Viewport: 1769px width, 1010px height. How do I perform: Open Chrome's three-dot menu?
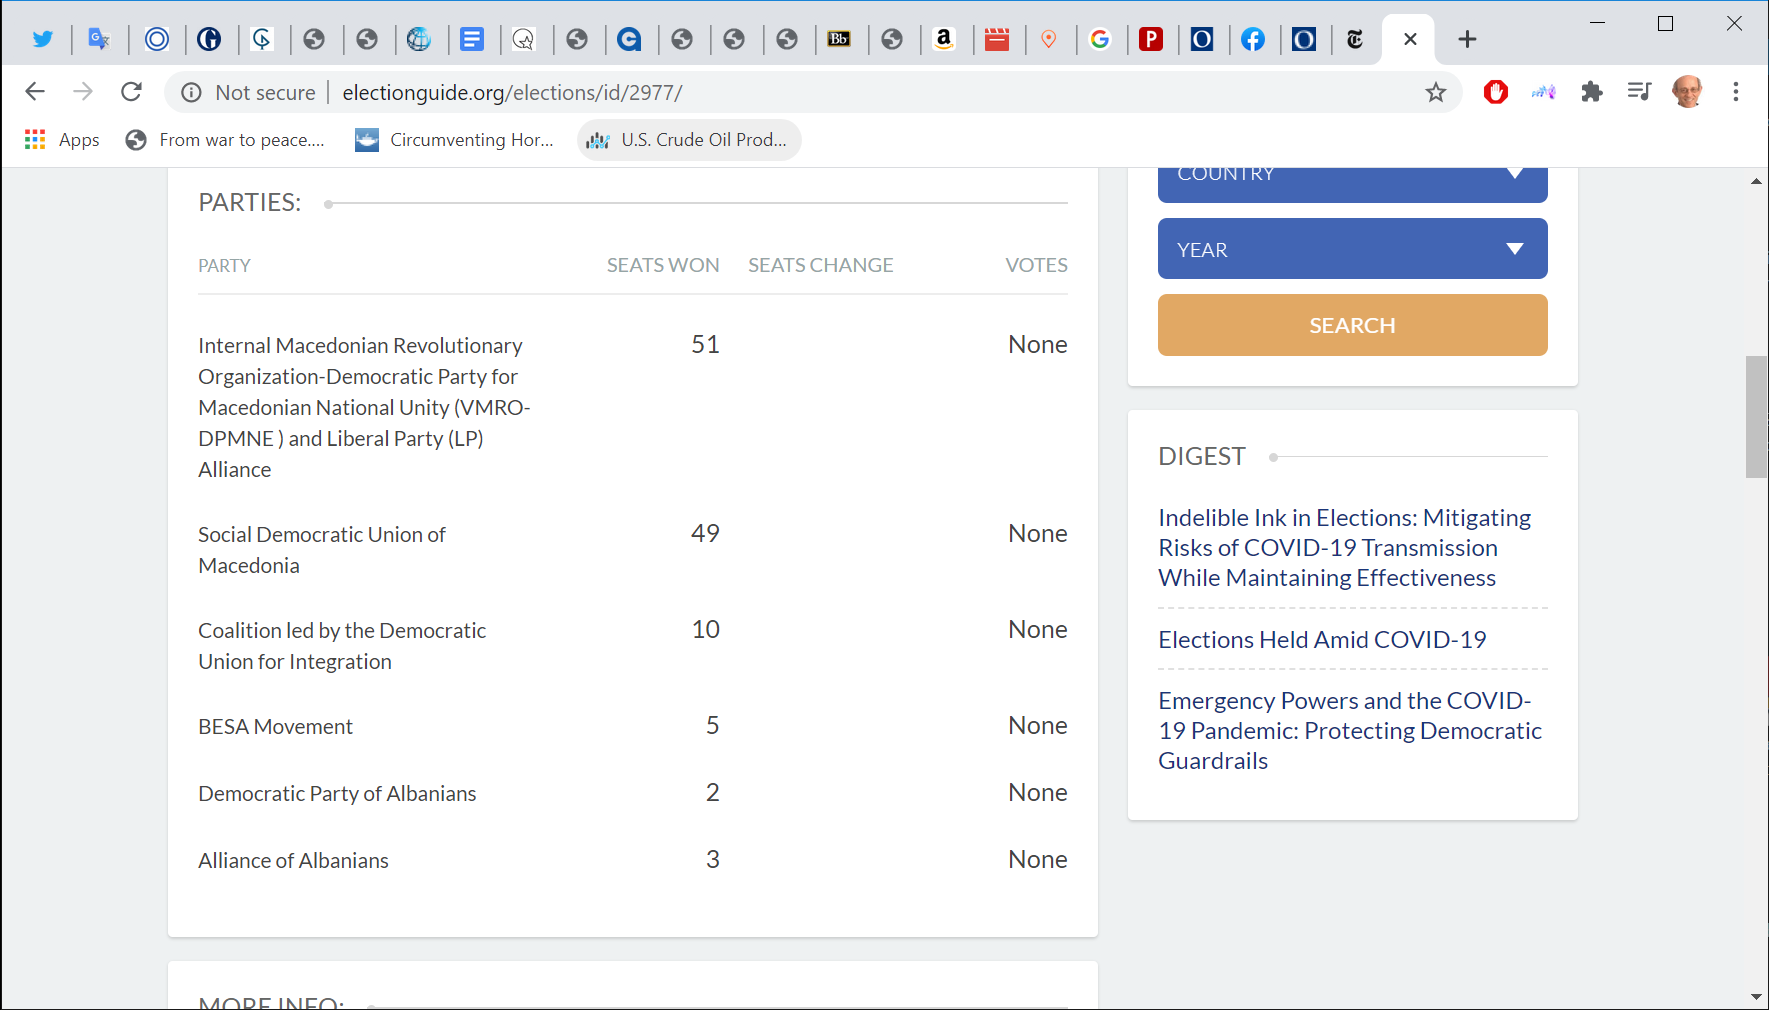[x=1736, y=92]
